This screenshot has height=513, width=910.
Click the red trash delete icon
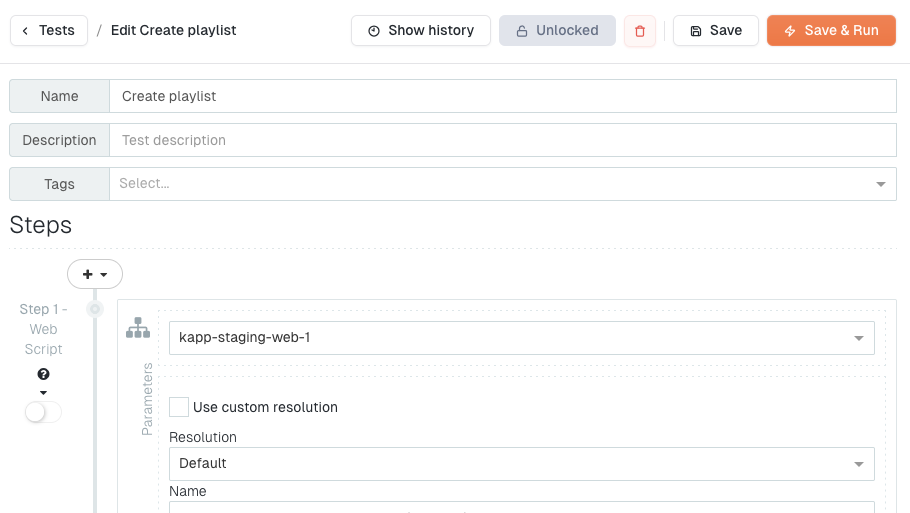coord(640,31)
